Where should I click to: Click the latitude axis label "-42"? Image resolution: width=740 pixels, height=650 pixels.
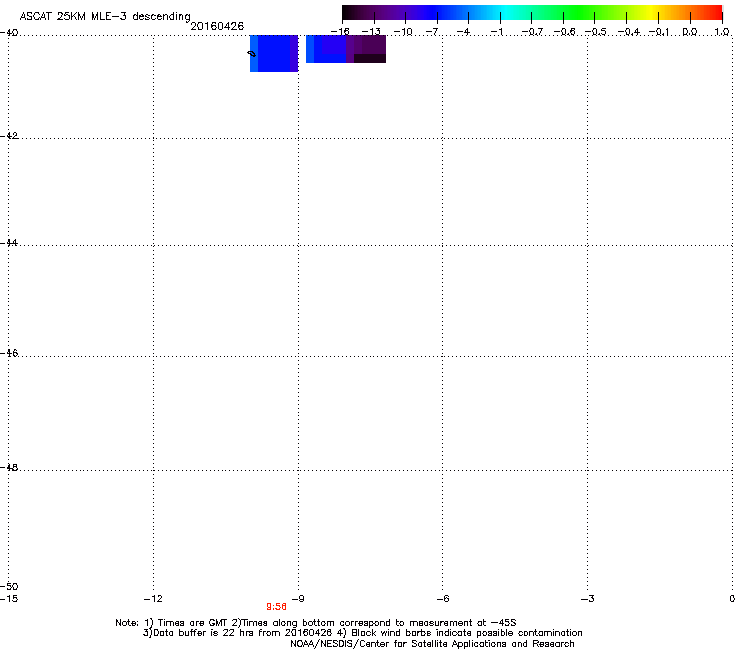(9, 135)
